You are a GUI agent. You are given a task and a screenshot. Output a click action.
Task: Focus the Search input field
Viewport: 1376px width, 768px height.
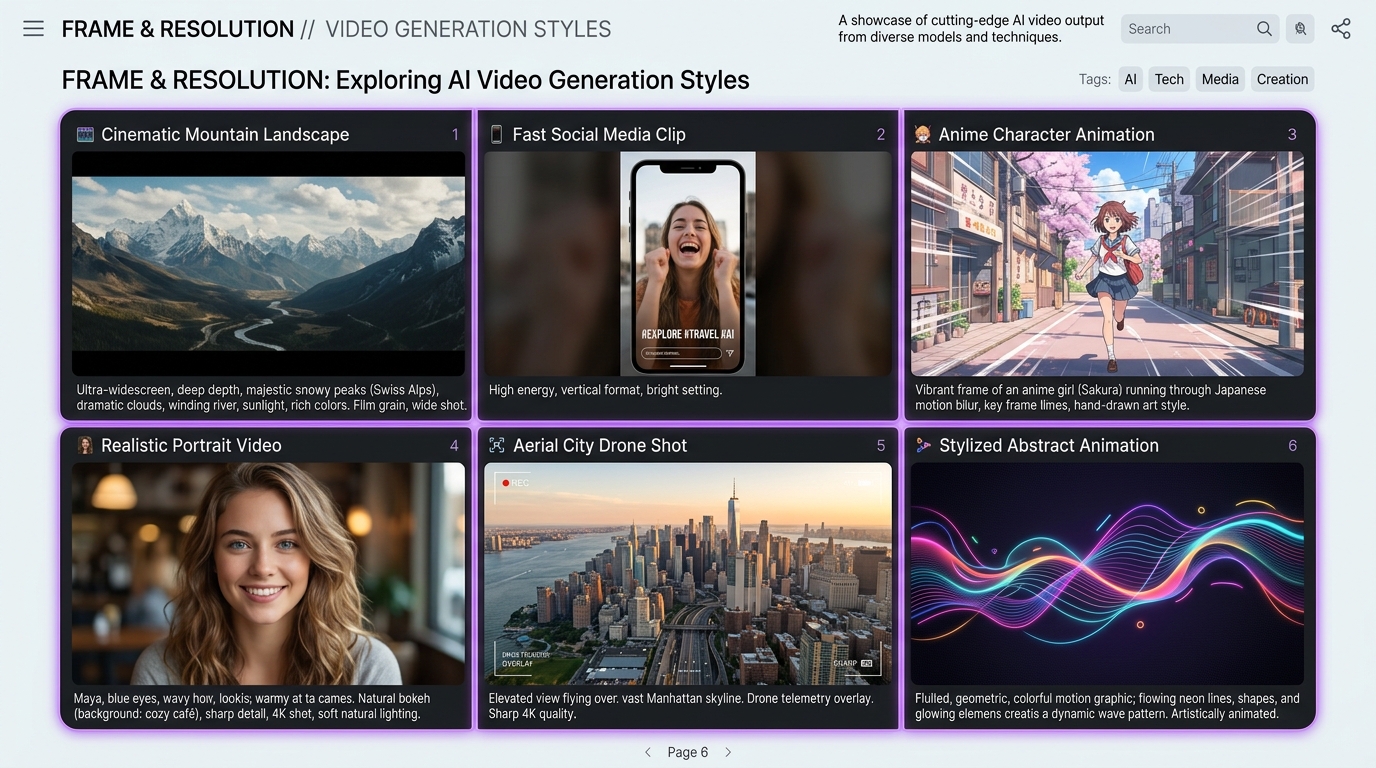(1186, 29)
